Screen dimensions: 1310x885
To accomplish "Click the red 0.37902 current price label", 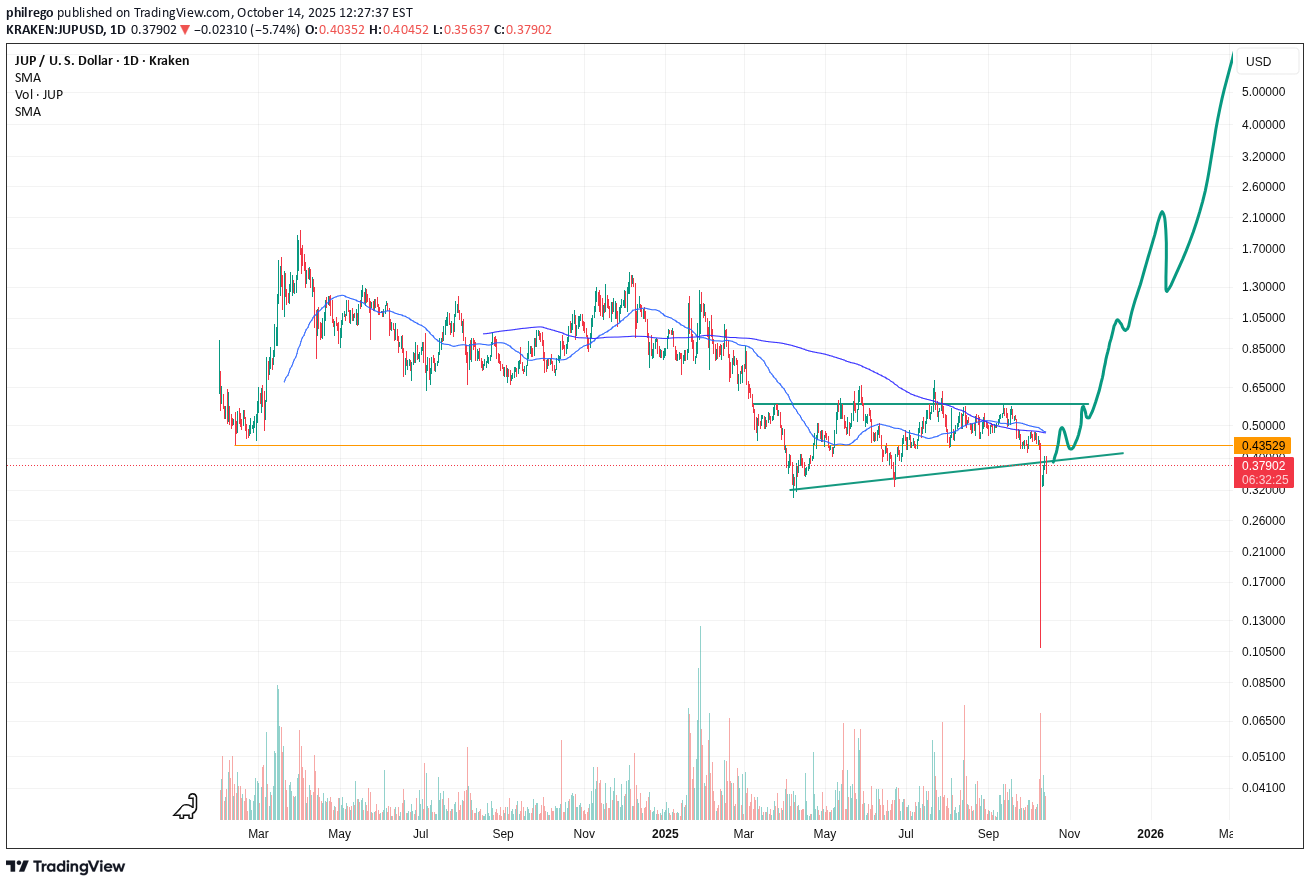I will pos(1262,466).
